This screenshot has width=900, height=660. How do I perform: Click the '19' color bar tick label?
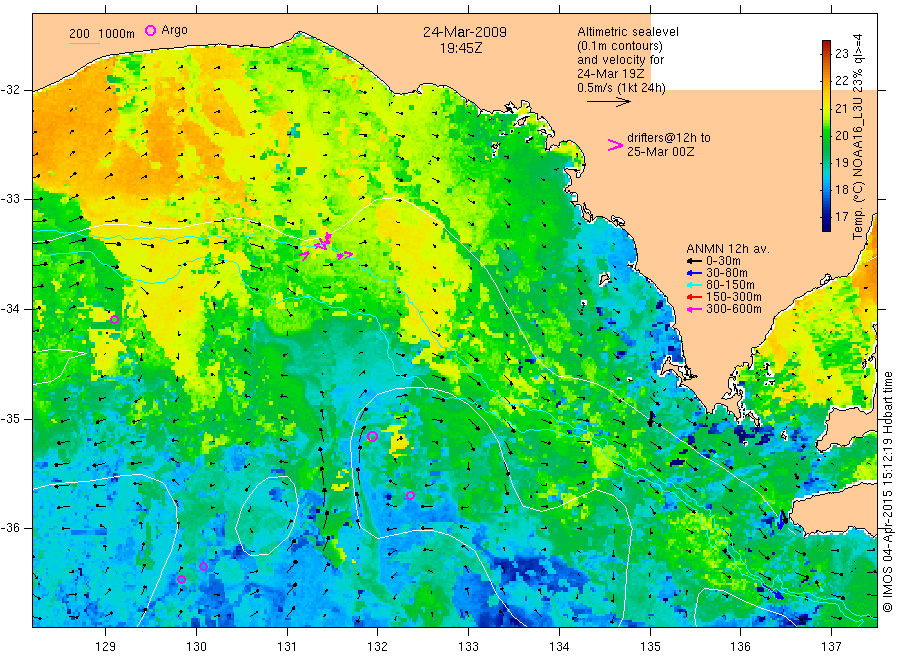[x=841, y=162]
